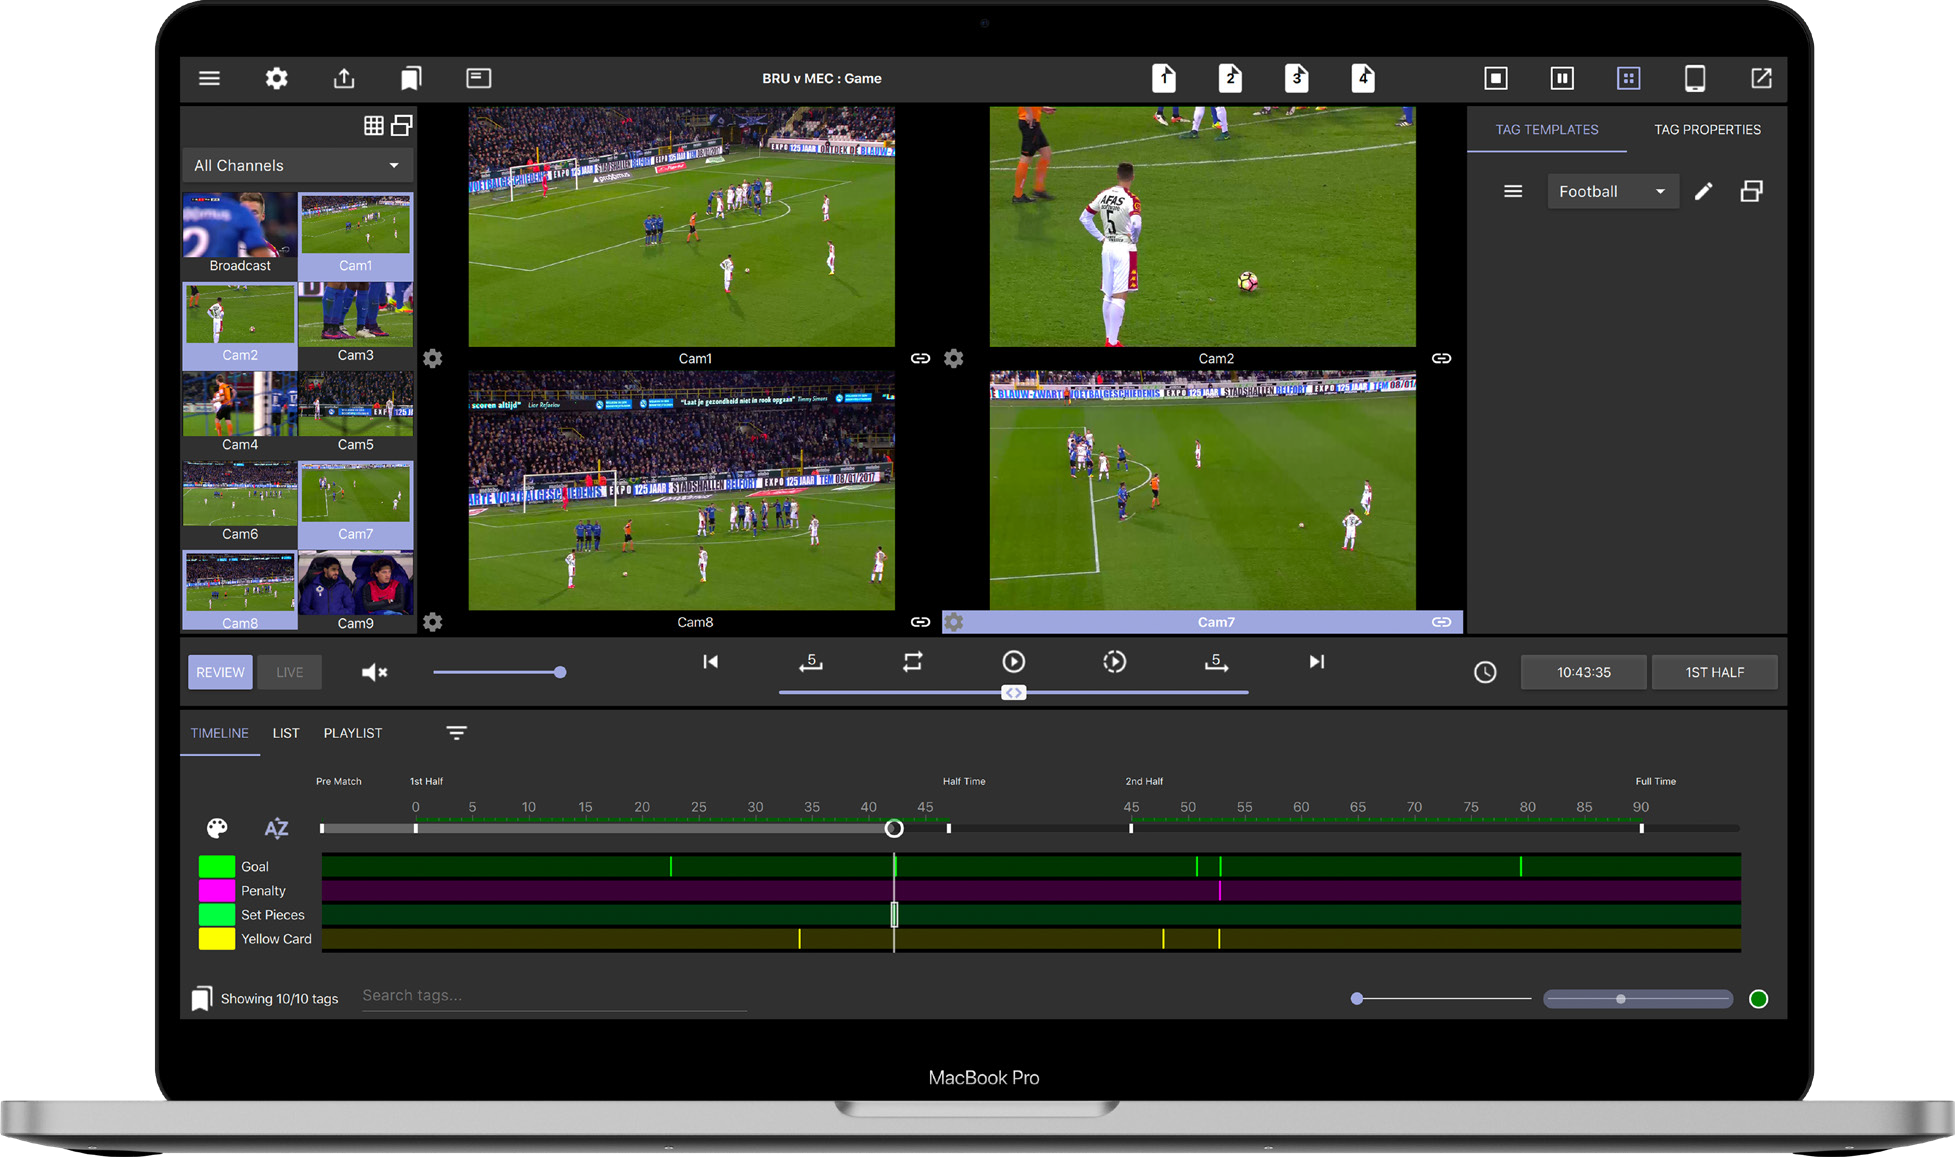The width and height of the screenshot is (1955, 1157).
Task: Toggle mute speaker icon
Action: (x=374, y=672)
